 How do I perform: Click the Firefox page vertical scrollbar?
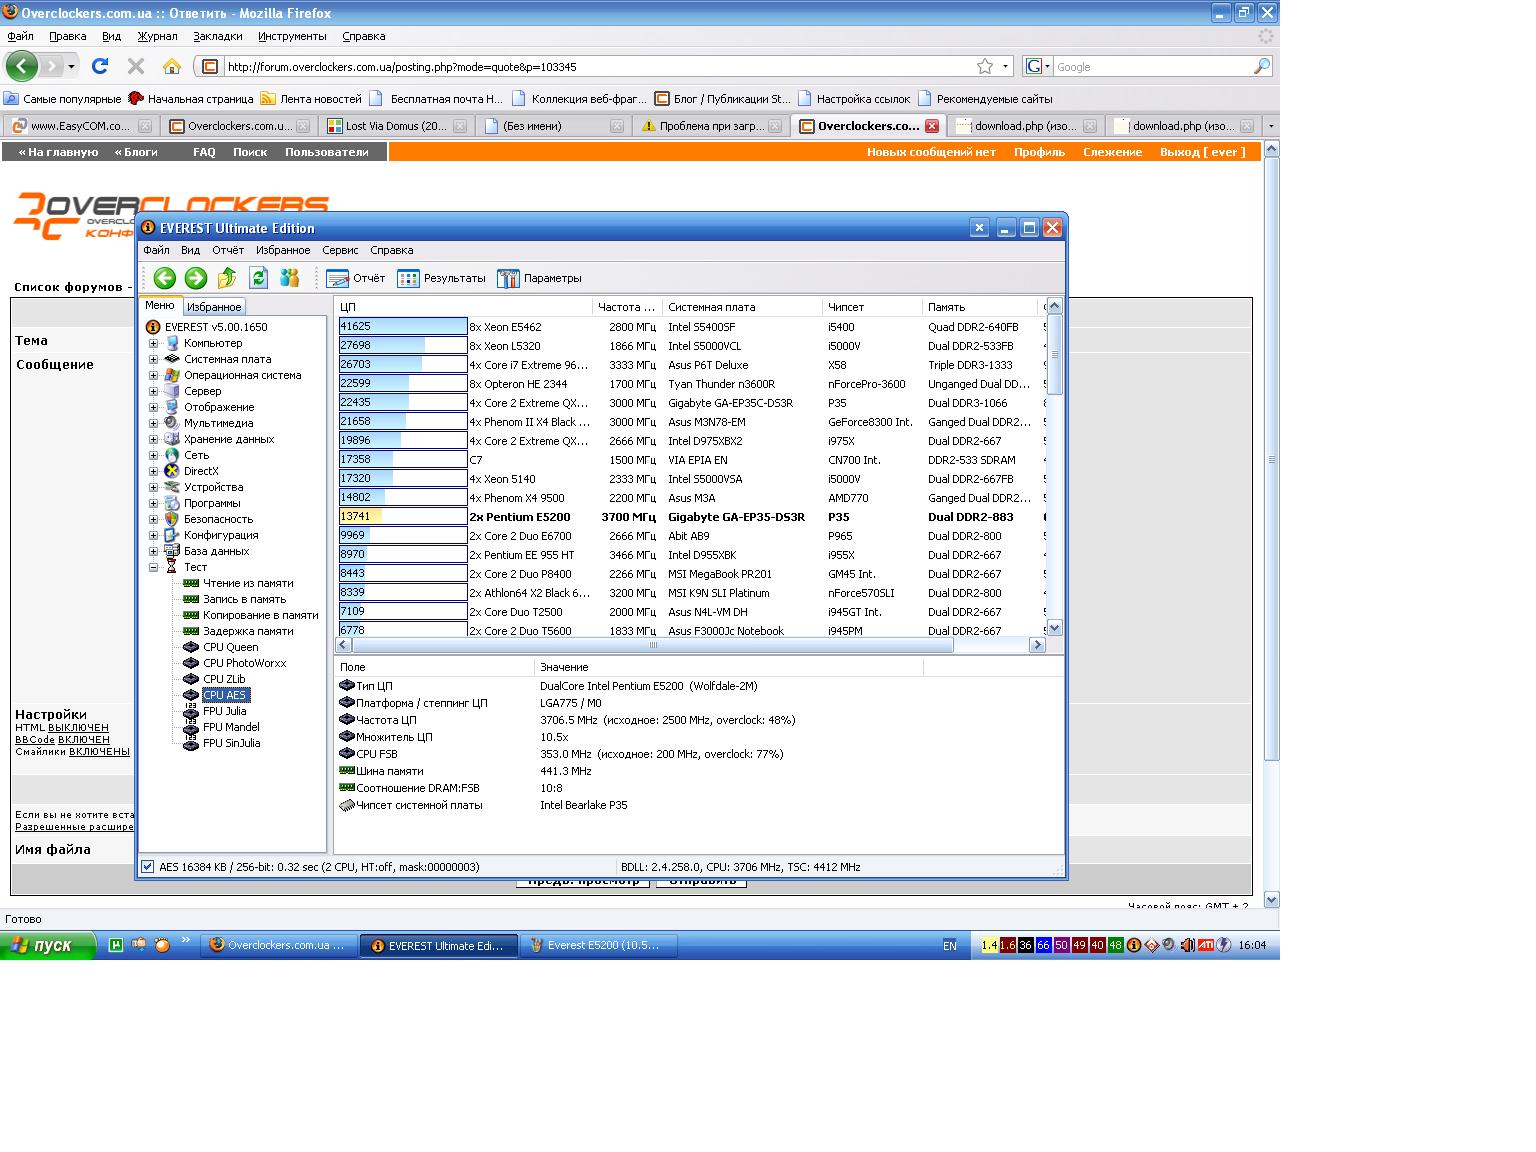[x=1271, y=524]
